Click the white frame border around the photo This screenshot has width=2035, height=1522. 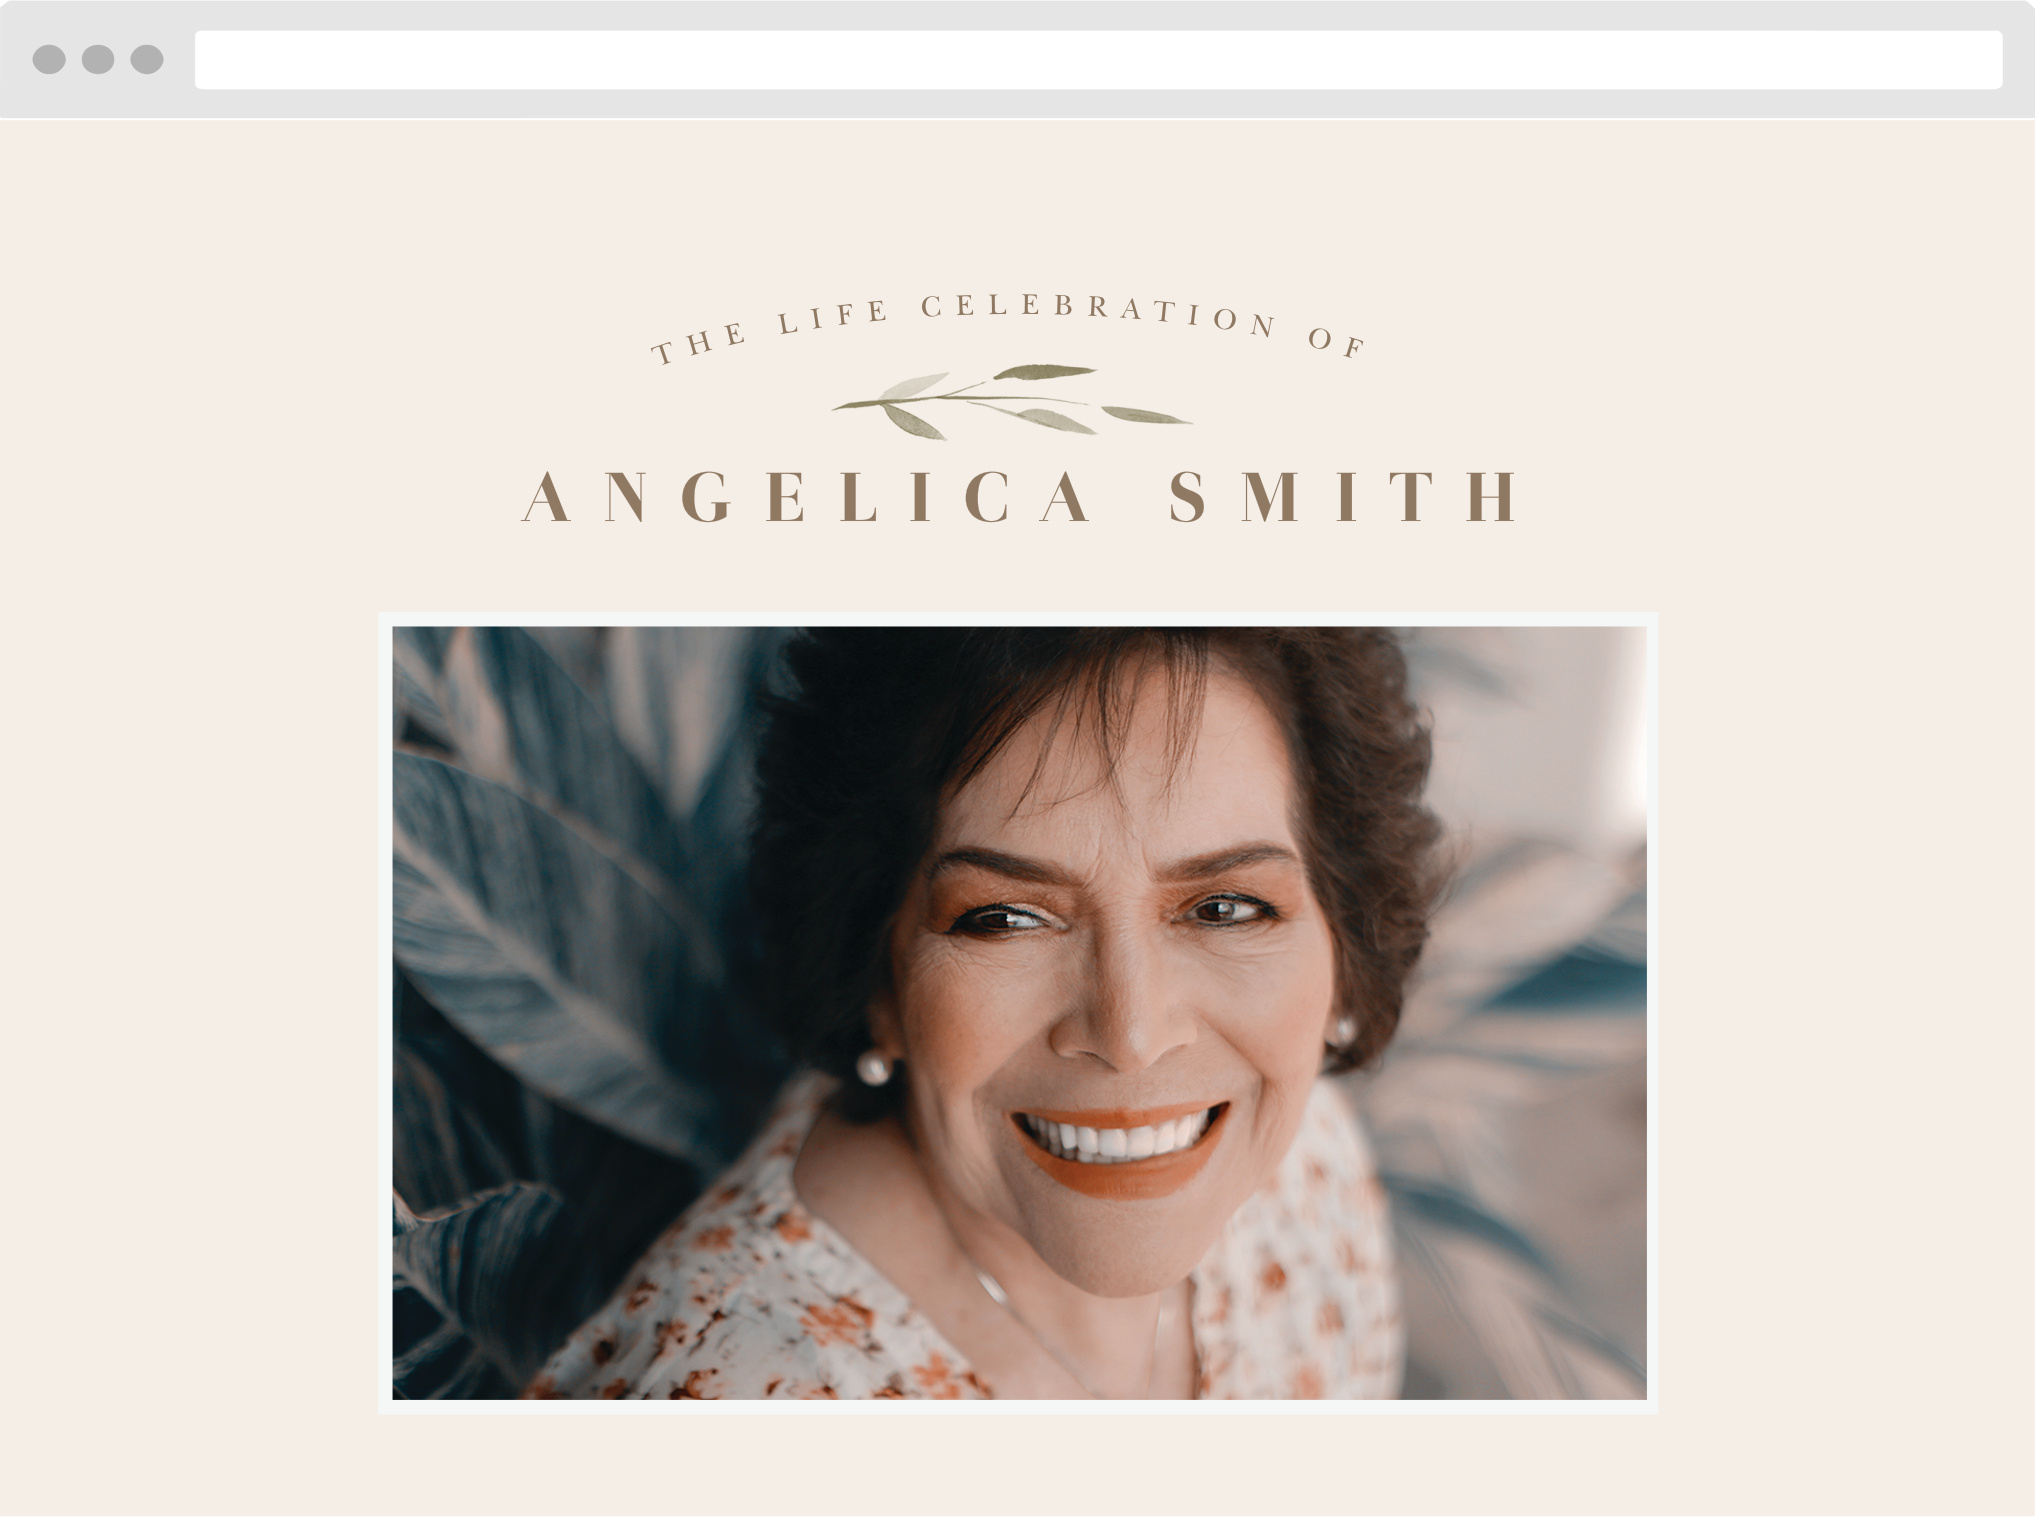click(x=1018, y=619)
